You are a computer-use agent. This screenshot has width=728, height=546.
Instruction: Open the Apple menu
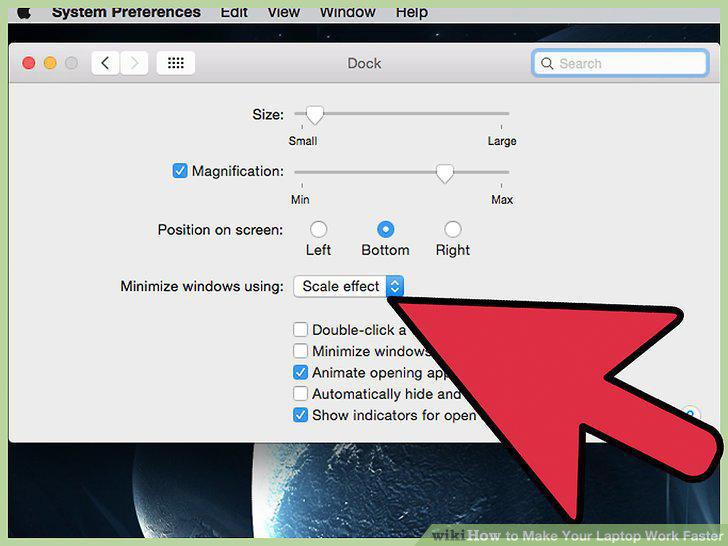24,13
